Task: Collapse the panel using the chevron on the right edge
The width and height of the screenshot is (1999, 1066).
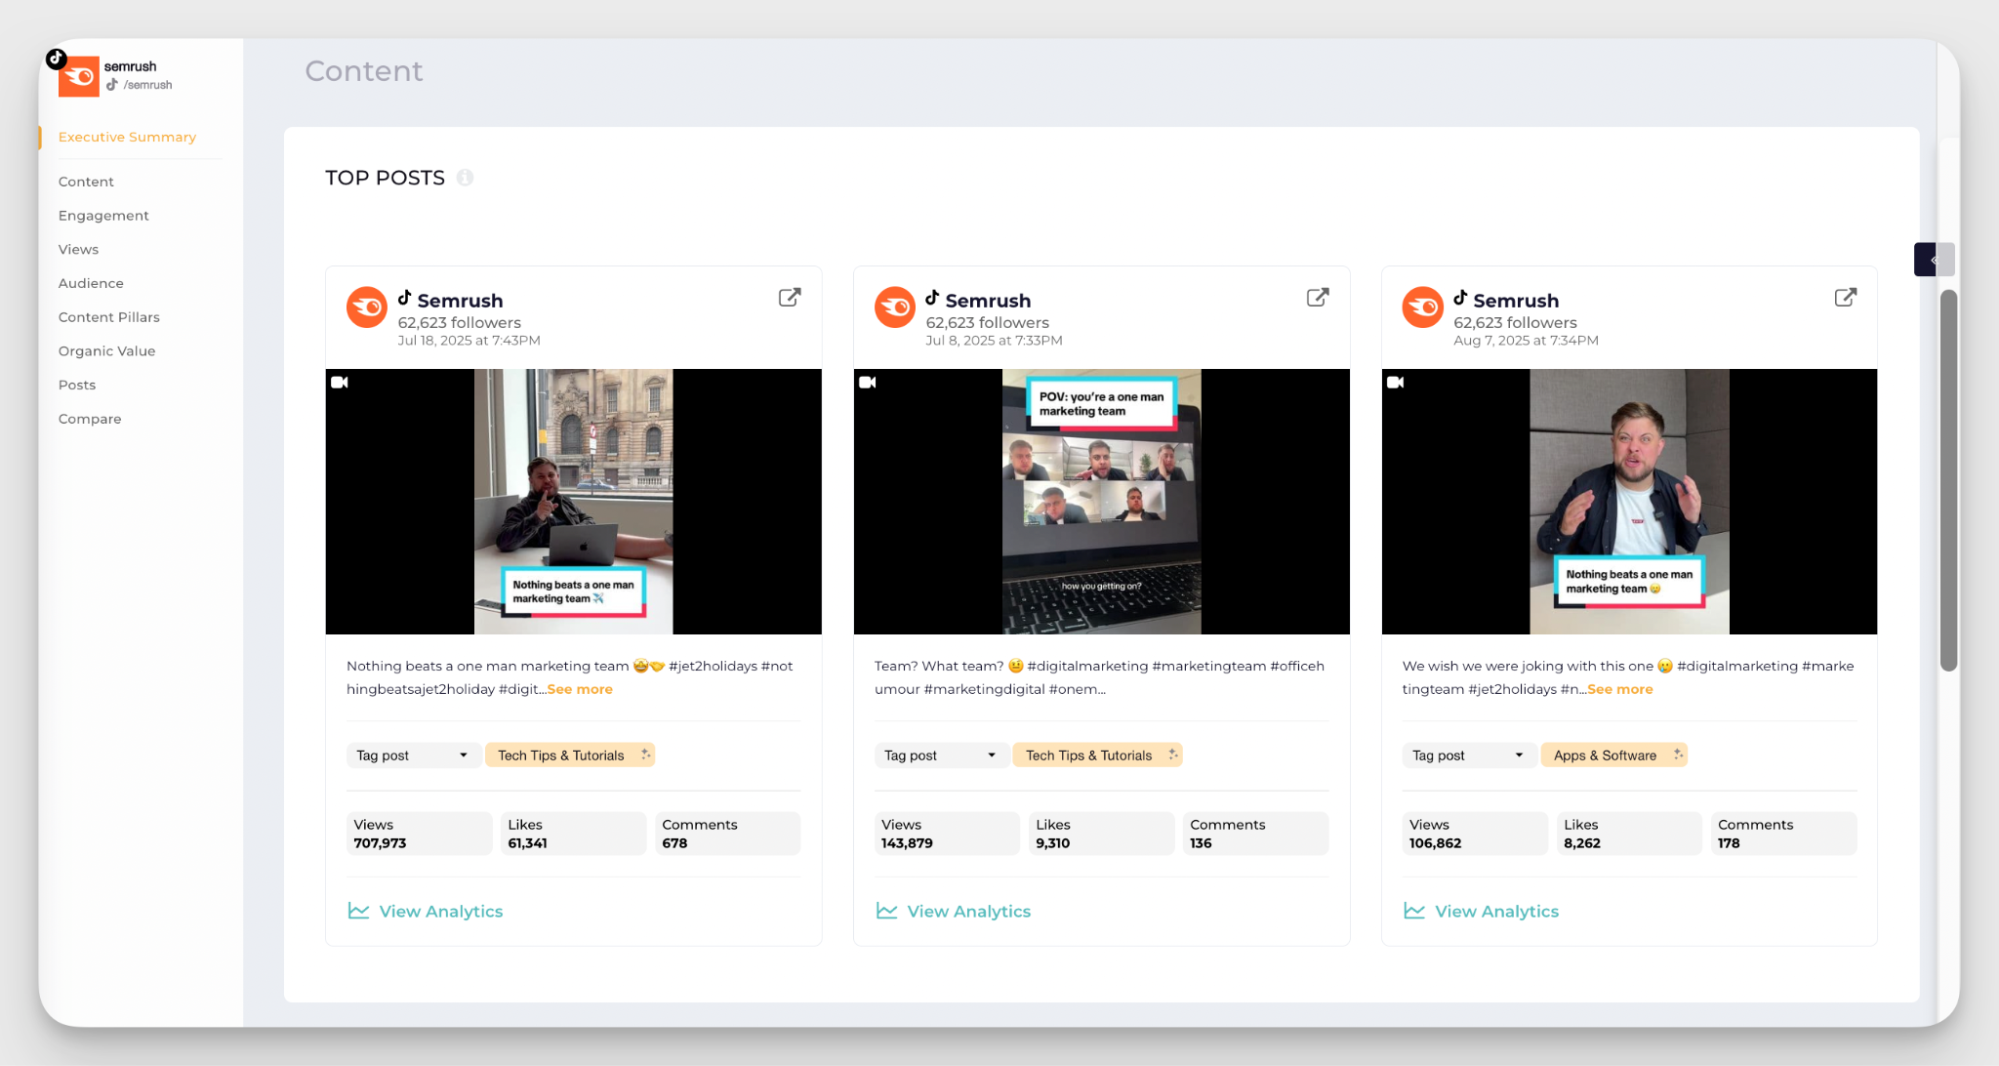Action: point(1934,259)
